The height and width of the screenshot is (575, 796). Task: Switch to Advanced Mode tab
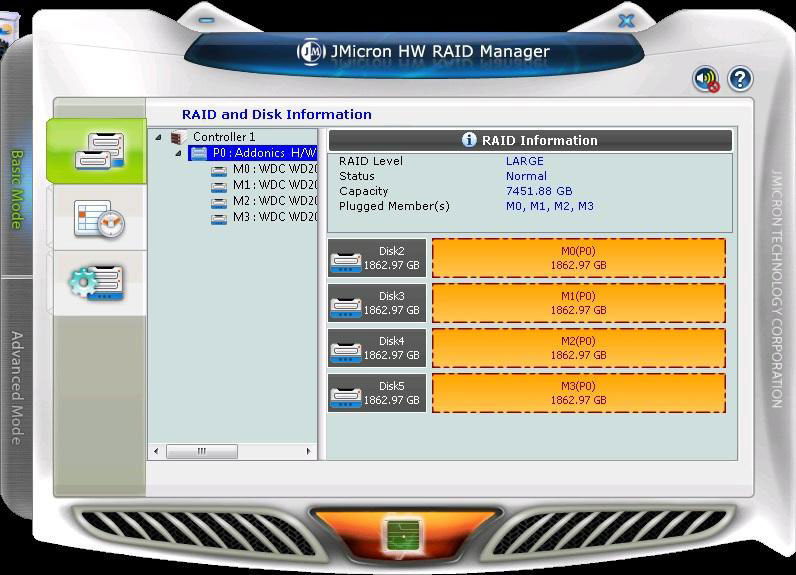click(17, 388)
